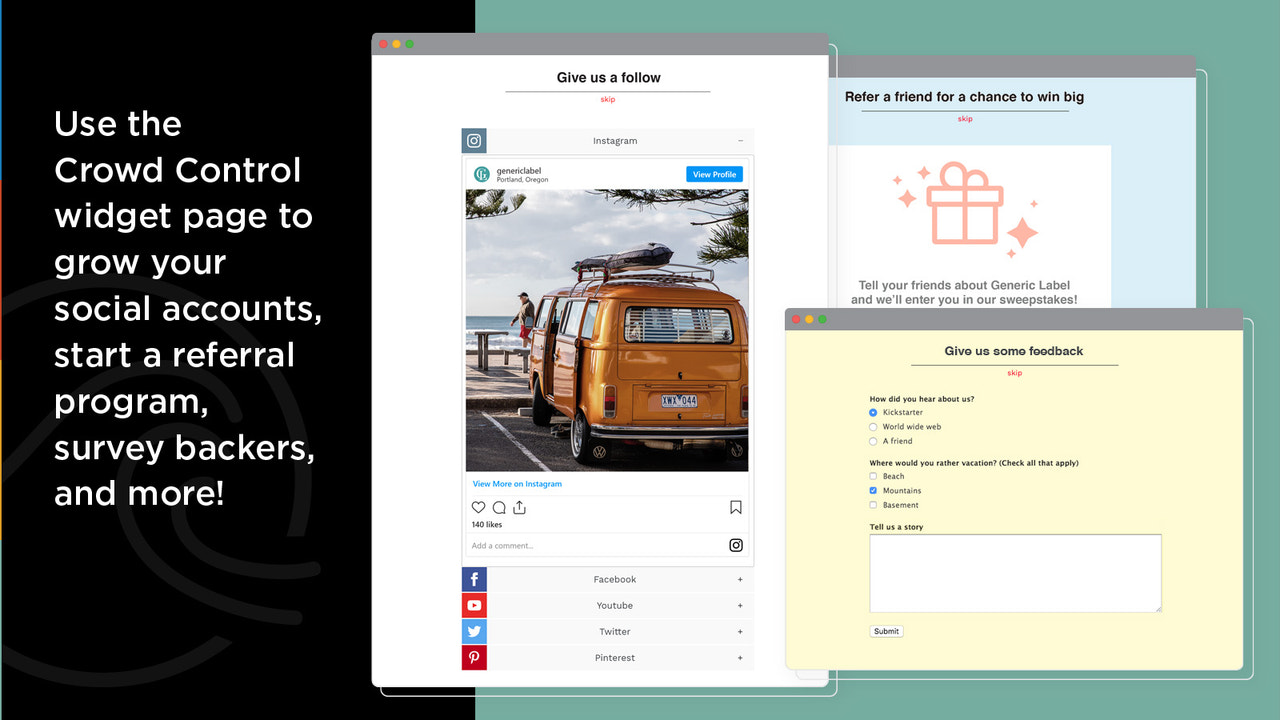Image resolution: width=1280 pixels, height=720 pixels.
Task: Click the Instagram header label
Action: (614, 140)
